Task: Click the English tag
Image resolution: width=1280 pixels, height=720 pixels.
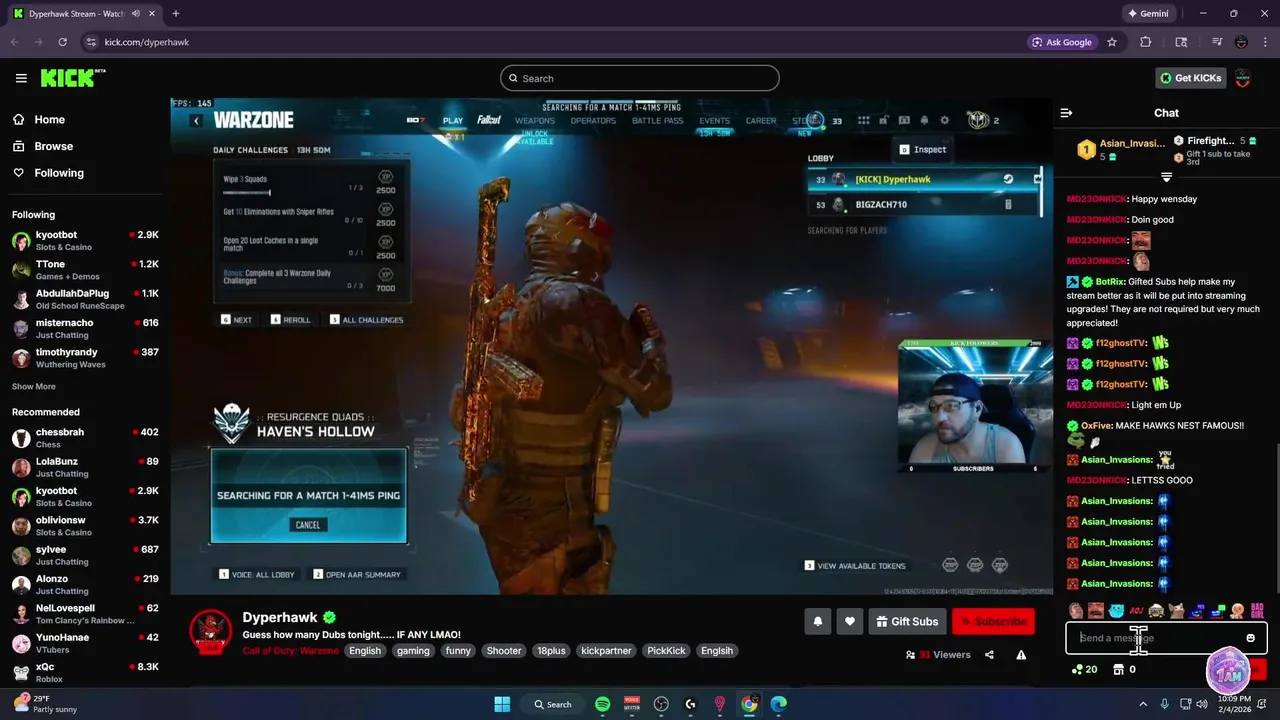Action: point(364,650)
